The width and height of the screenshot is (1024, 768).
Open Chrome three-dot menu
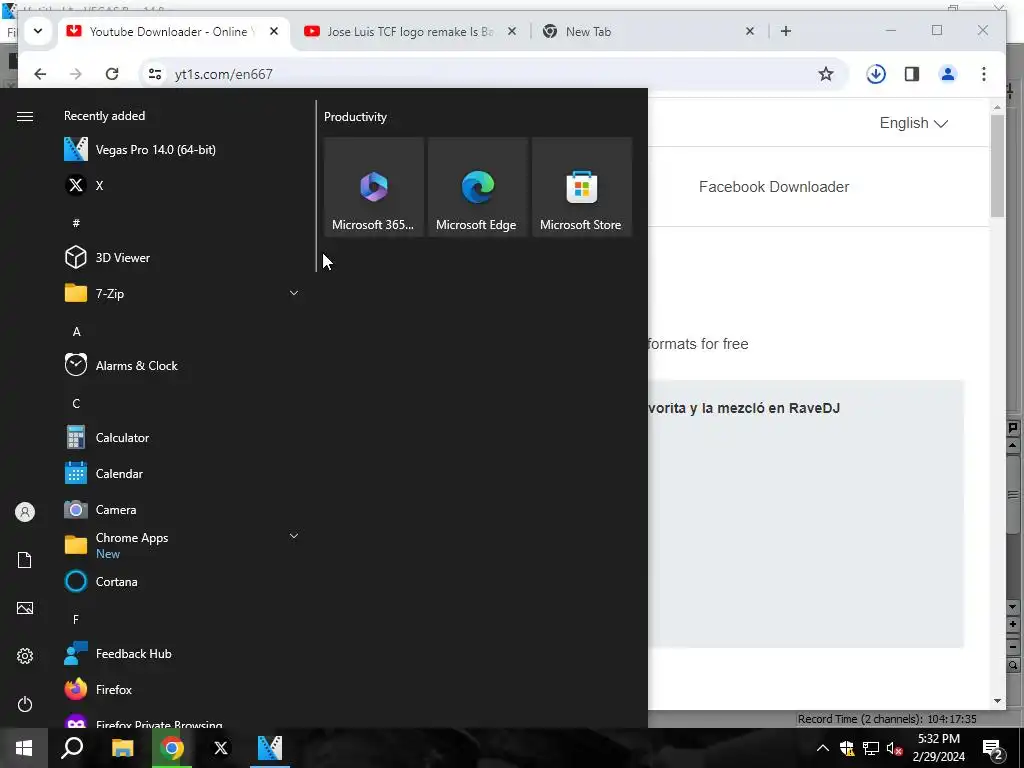pyautogui.click(x=984, y=74)
